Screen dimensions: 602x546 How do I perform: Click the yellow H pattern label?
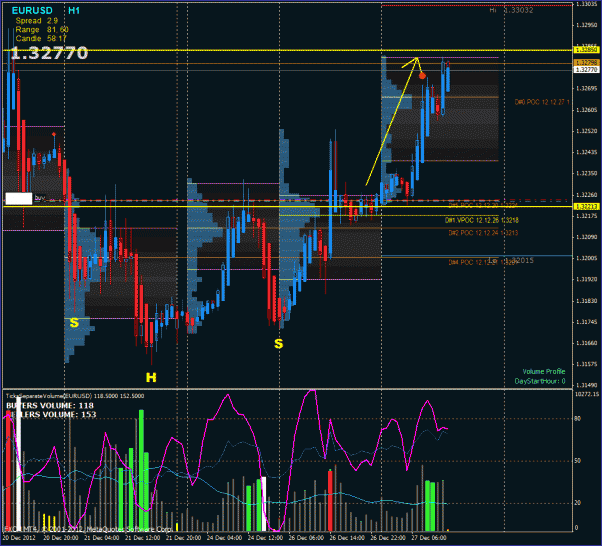click(x=151, y=377)
